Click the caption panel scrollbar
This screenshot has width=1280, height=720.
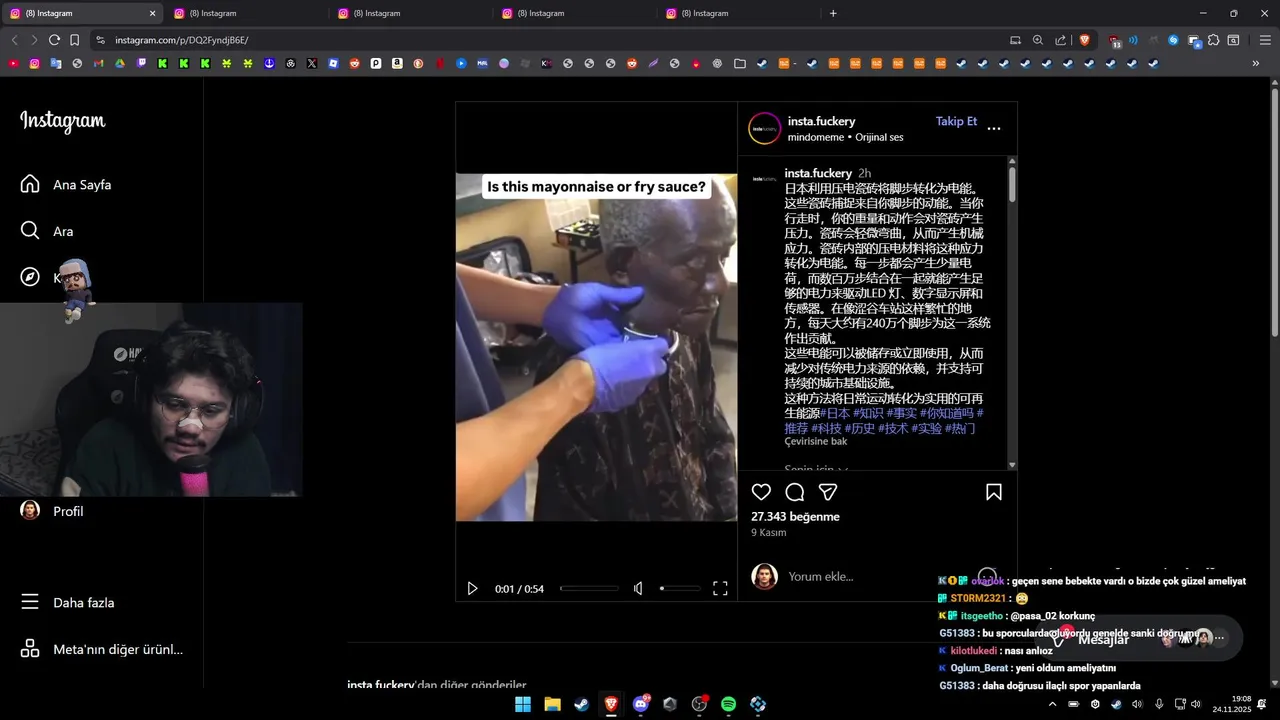pyautogui.click(x=1012, y=184)
